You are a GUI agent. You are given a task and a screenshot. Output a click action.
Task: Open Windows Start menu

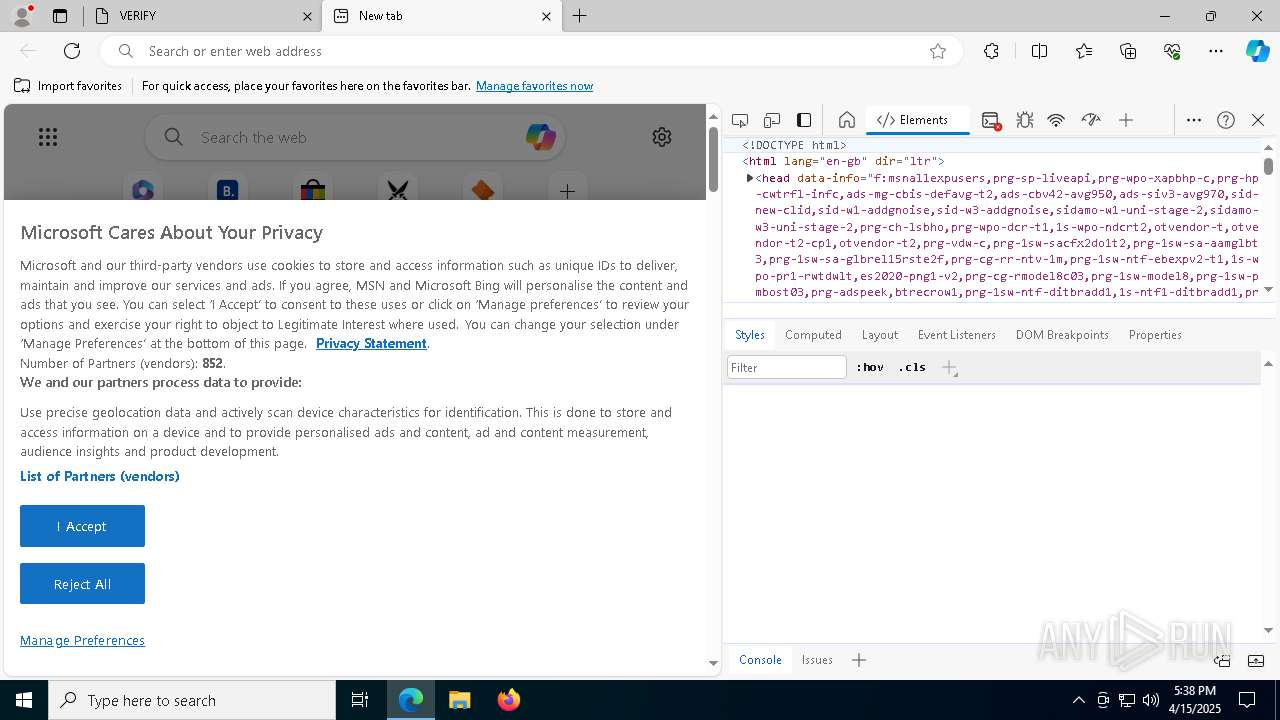click(24, 700)
